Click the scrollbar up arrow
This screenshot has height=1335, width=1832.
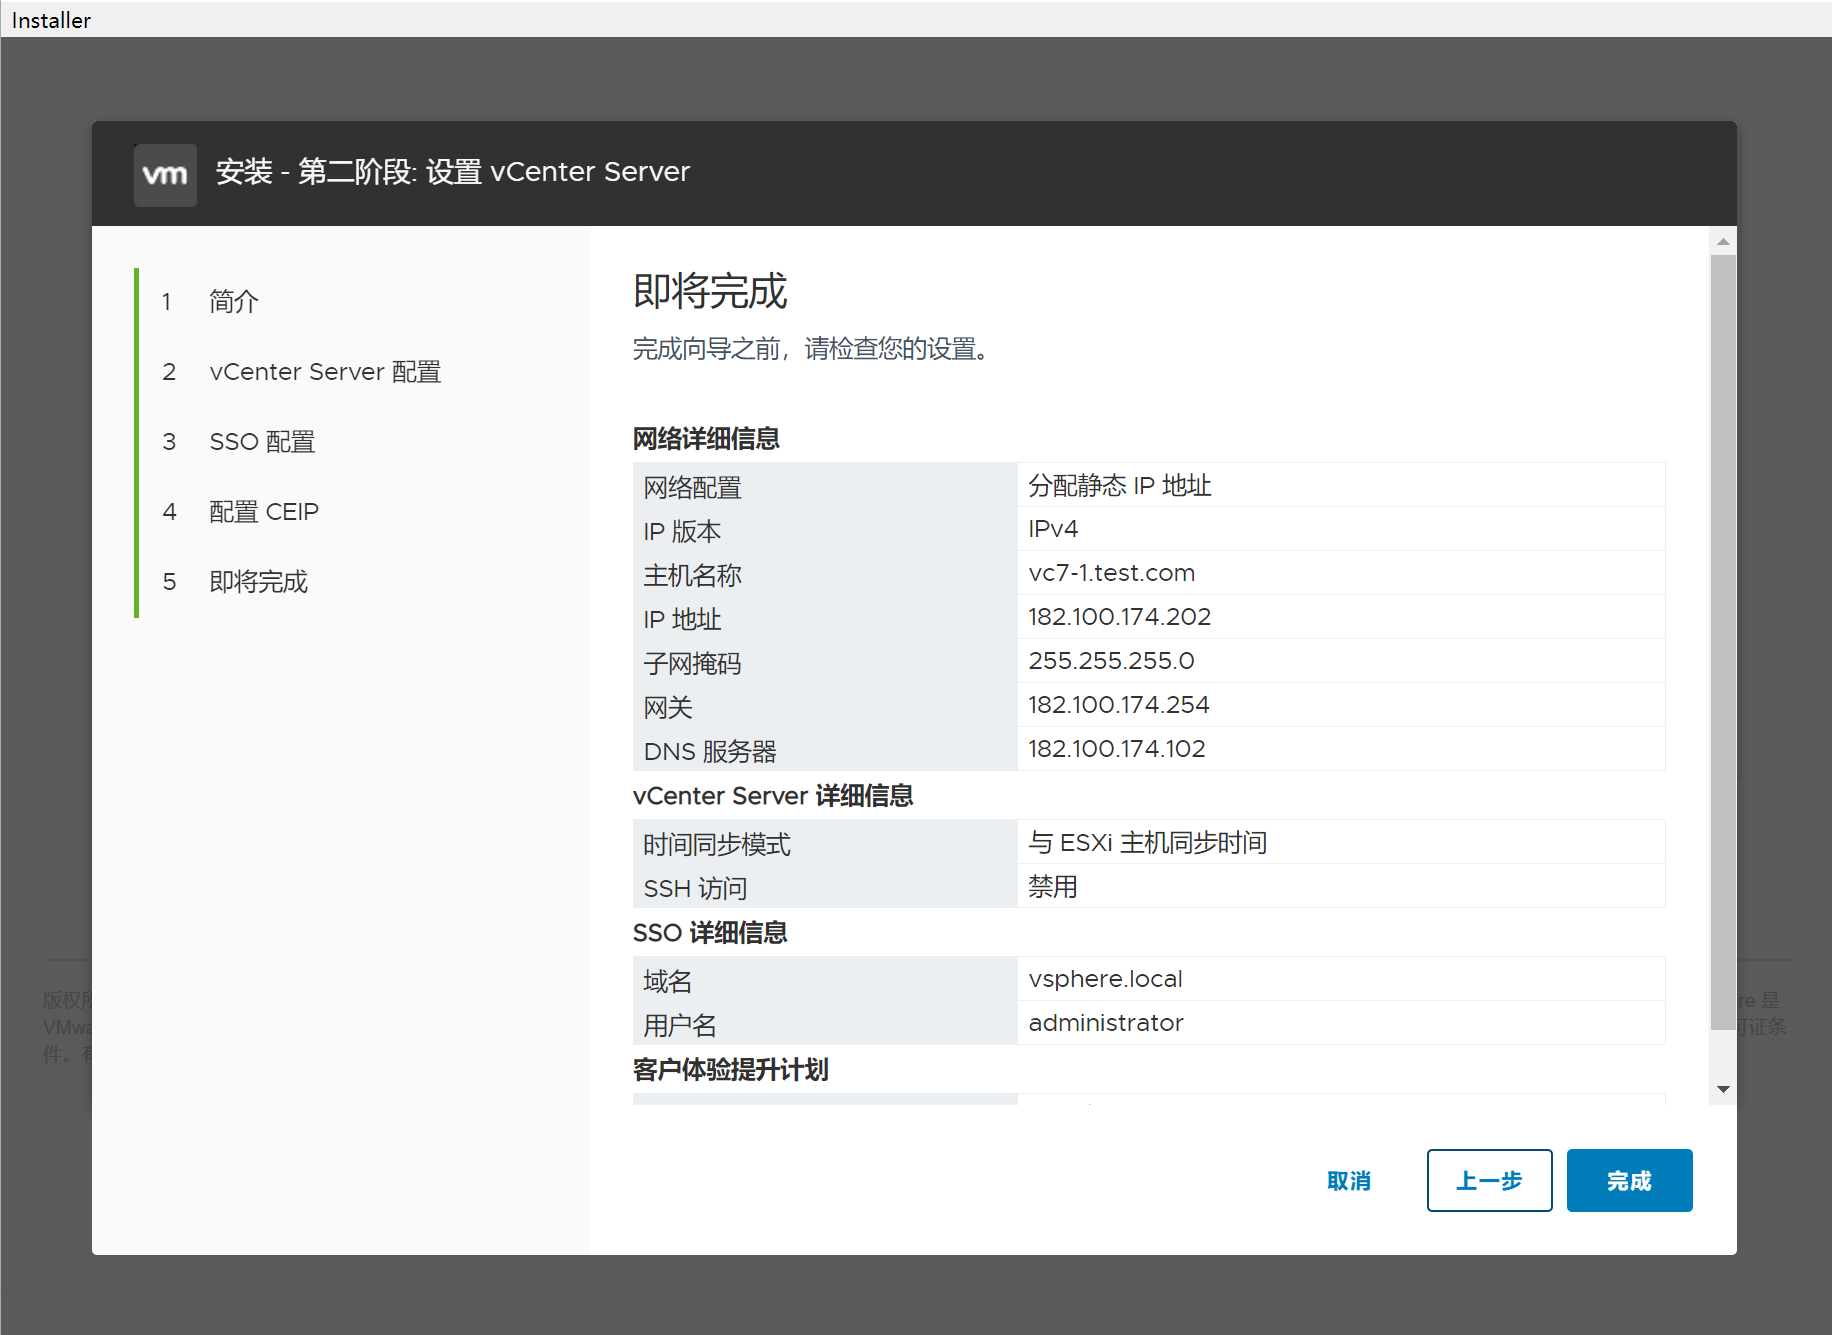[1723, 241]
